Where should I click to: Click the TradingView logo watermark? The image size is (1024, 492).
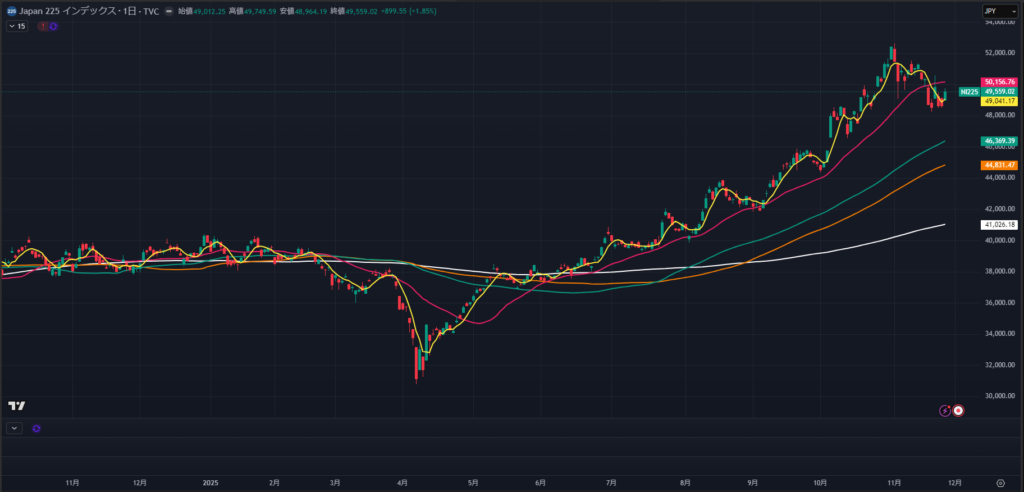coord(16,405)
